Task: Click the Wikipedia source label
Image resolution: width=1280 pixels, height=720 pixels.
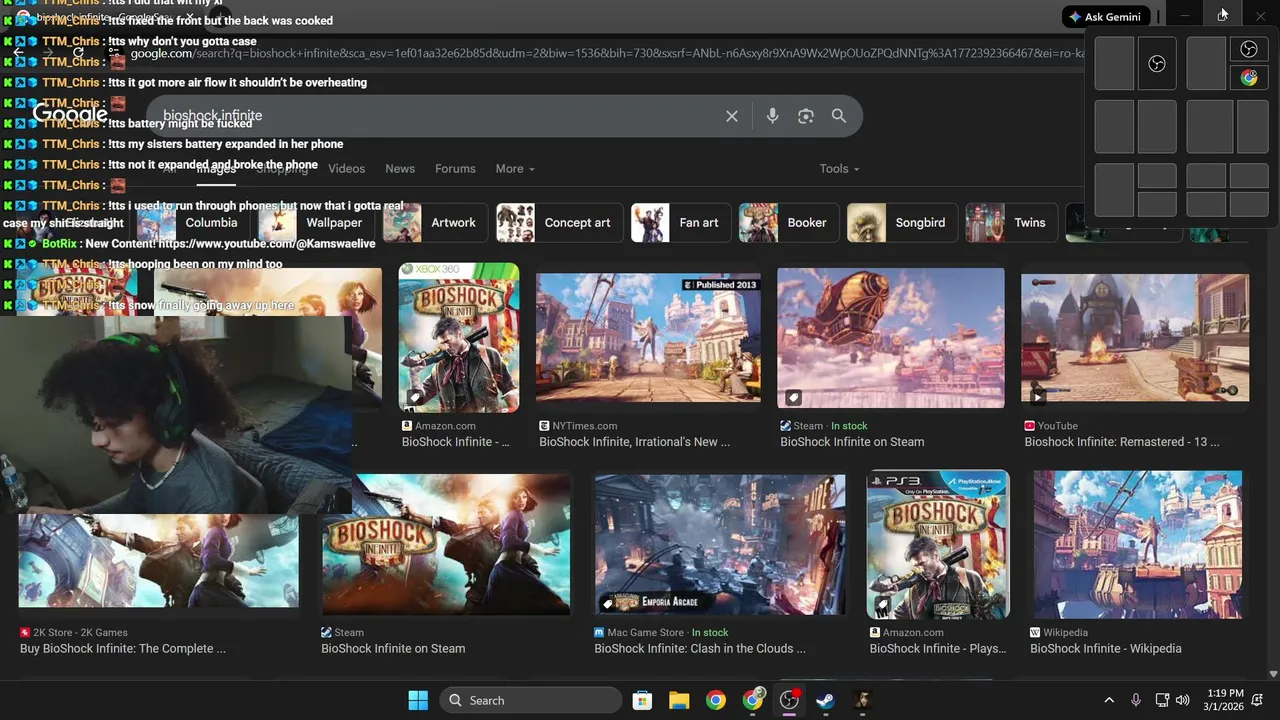Action: [1066, 633]
